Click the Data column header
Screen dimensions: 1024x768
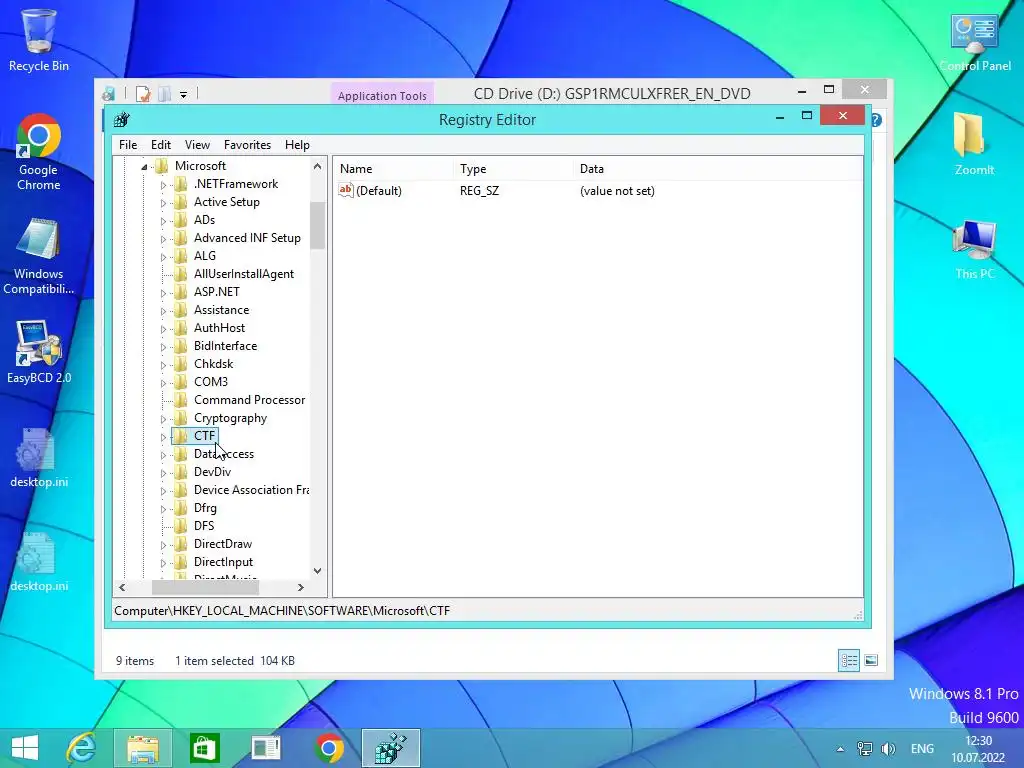[717, 168]
